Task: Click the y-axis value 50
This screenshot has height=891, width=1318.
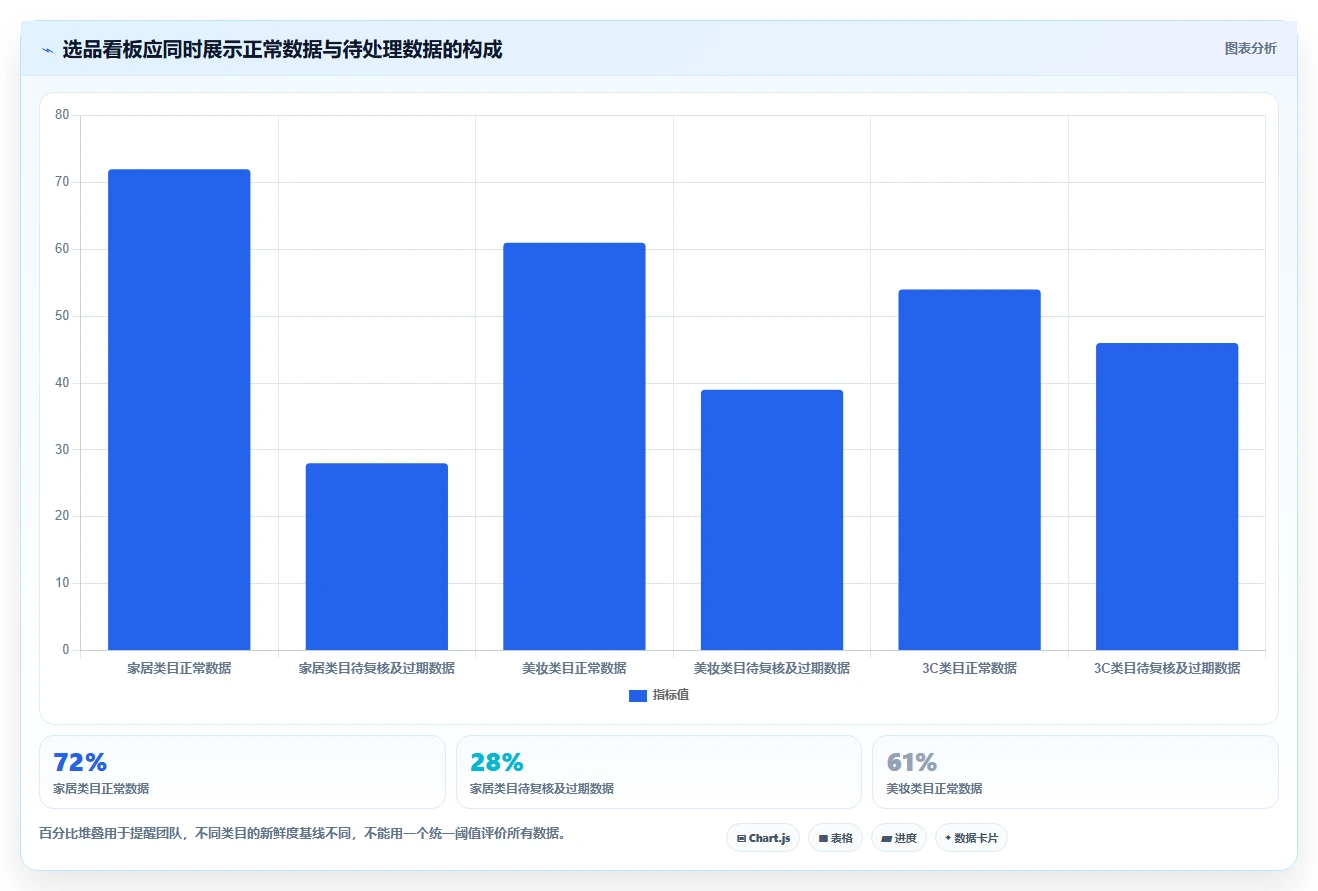Action: tap(62, 316)
